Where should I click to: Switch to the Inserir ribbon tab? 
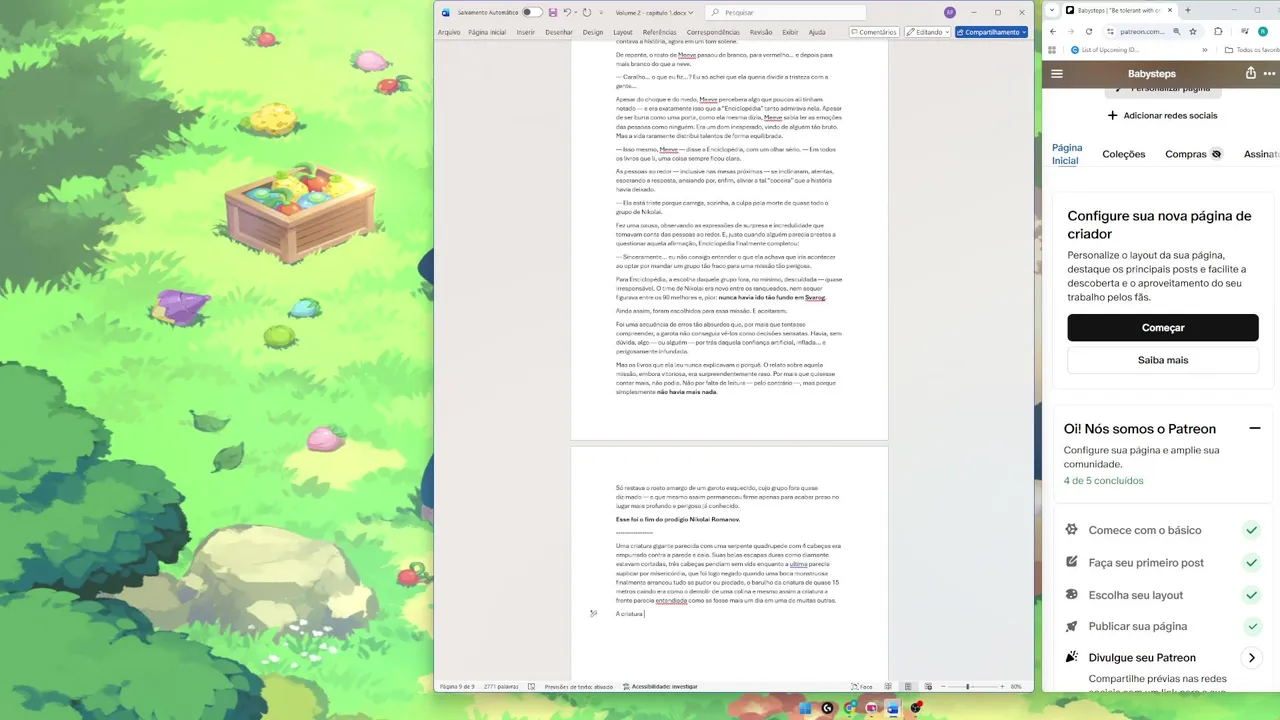[x=526, y=32]
